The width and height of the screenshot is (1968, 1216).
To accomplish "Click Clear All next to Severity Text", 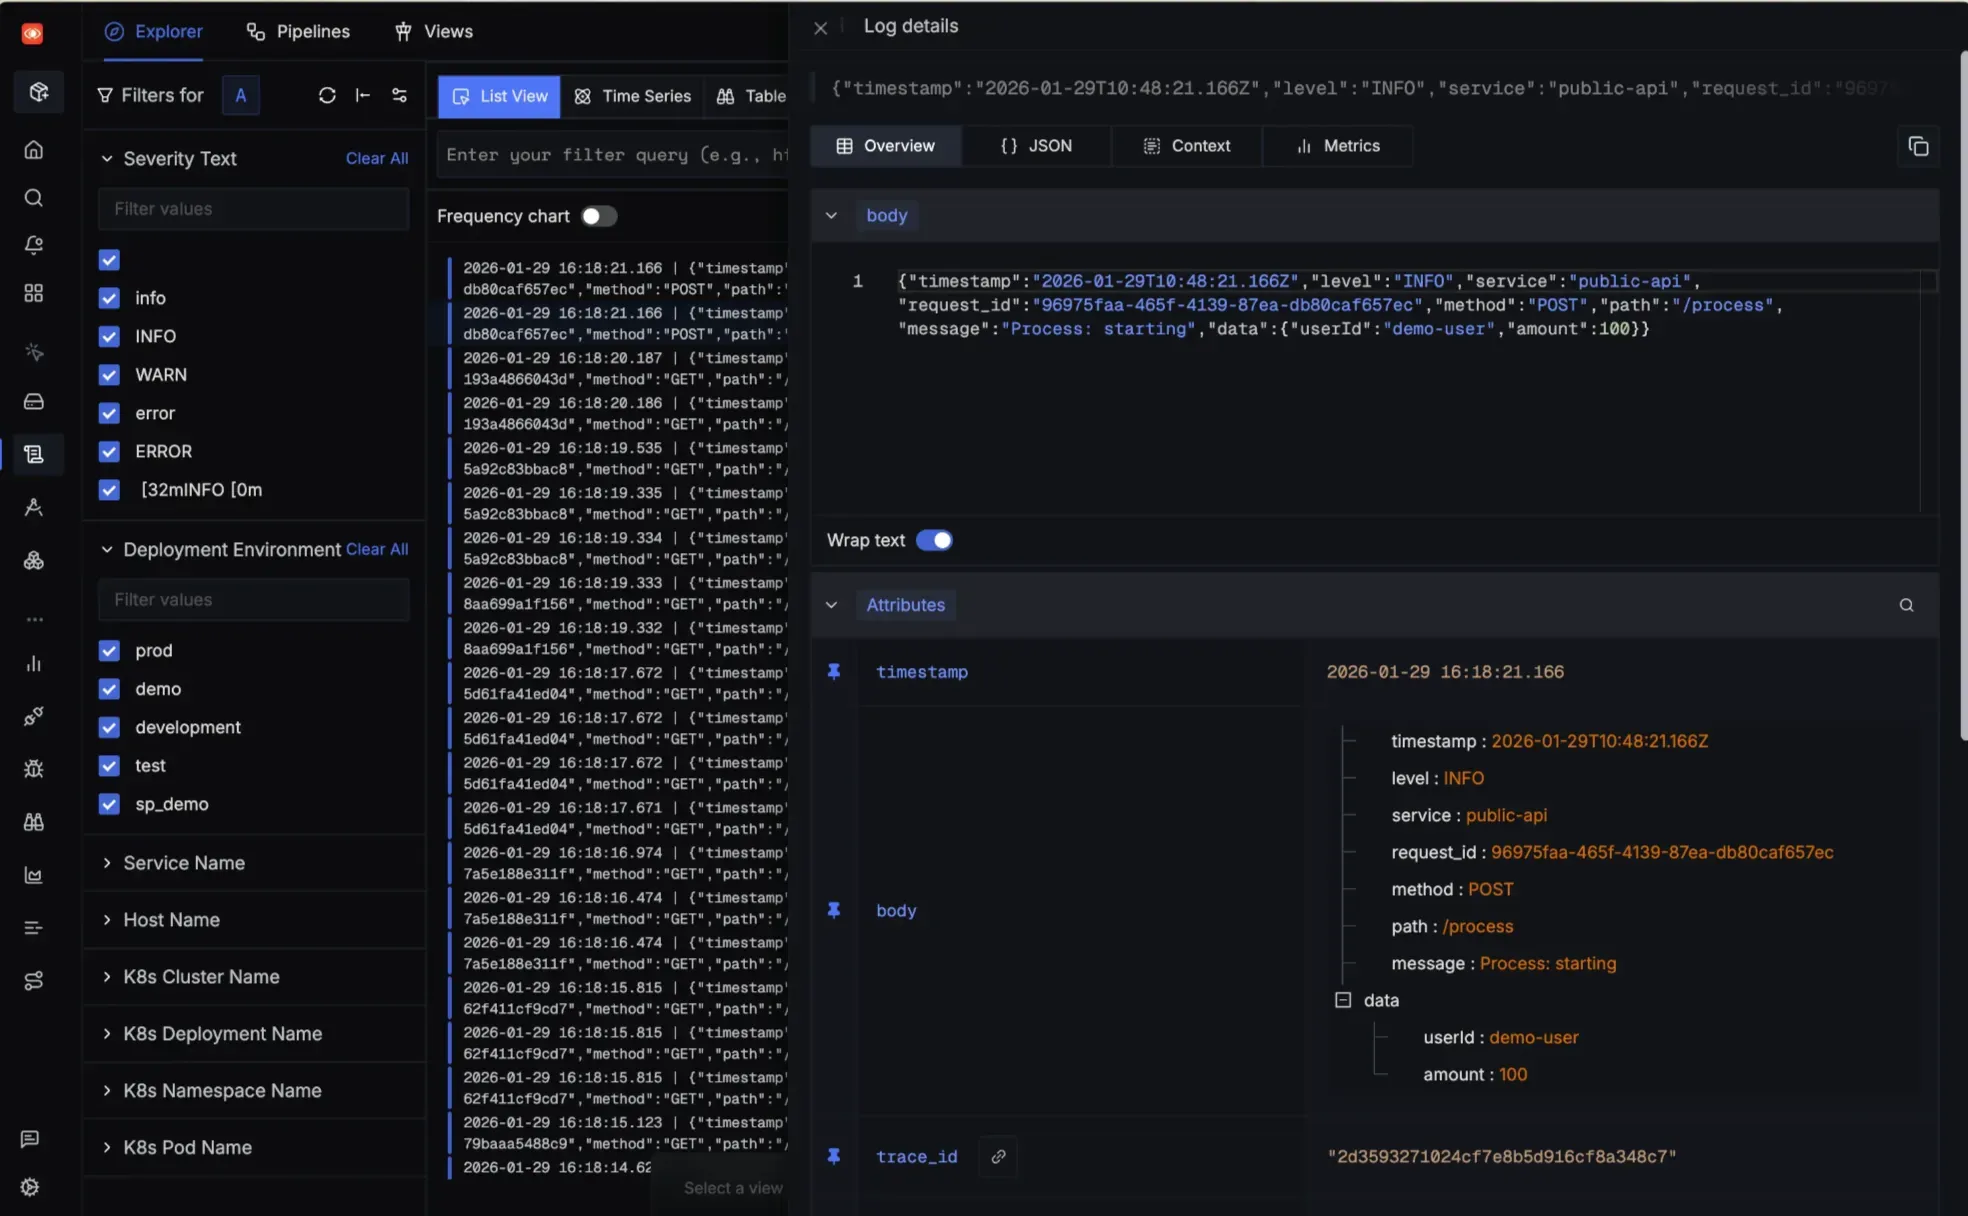I will point(376,158).
